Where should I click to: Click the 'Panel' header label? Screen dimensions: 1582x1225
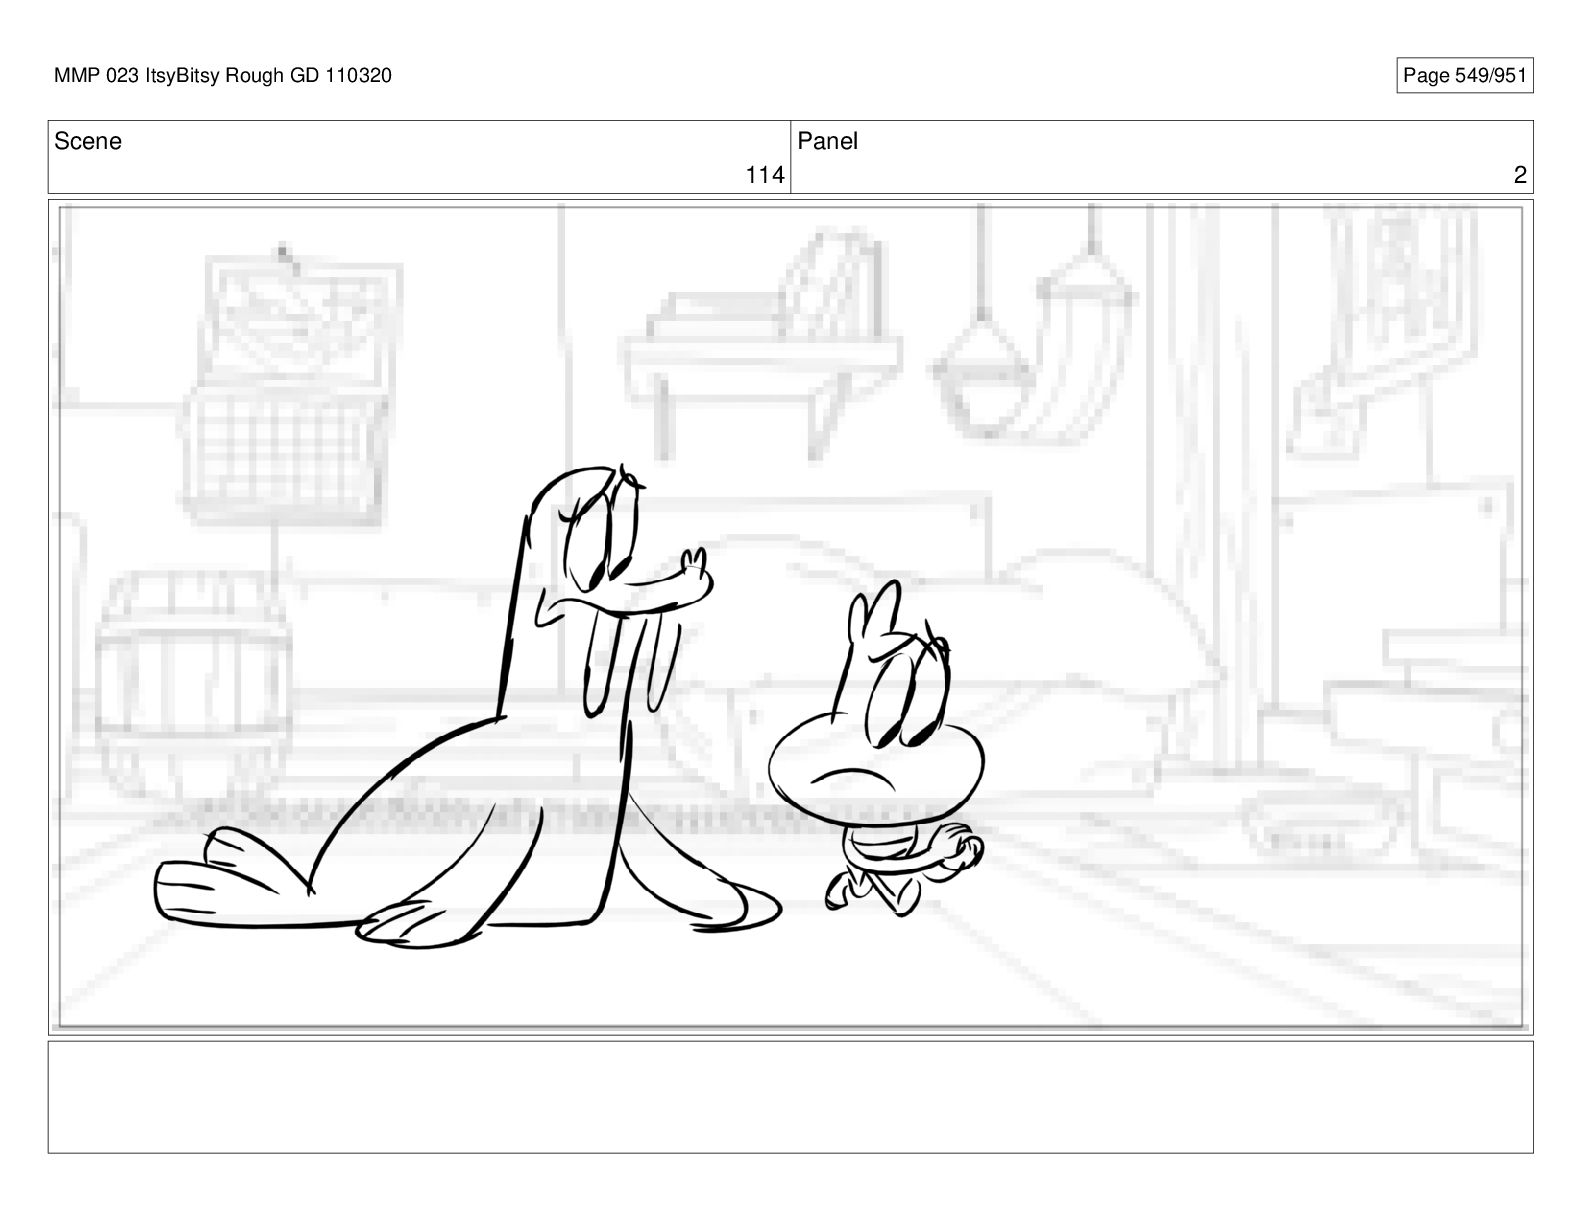pos(827,141)
